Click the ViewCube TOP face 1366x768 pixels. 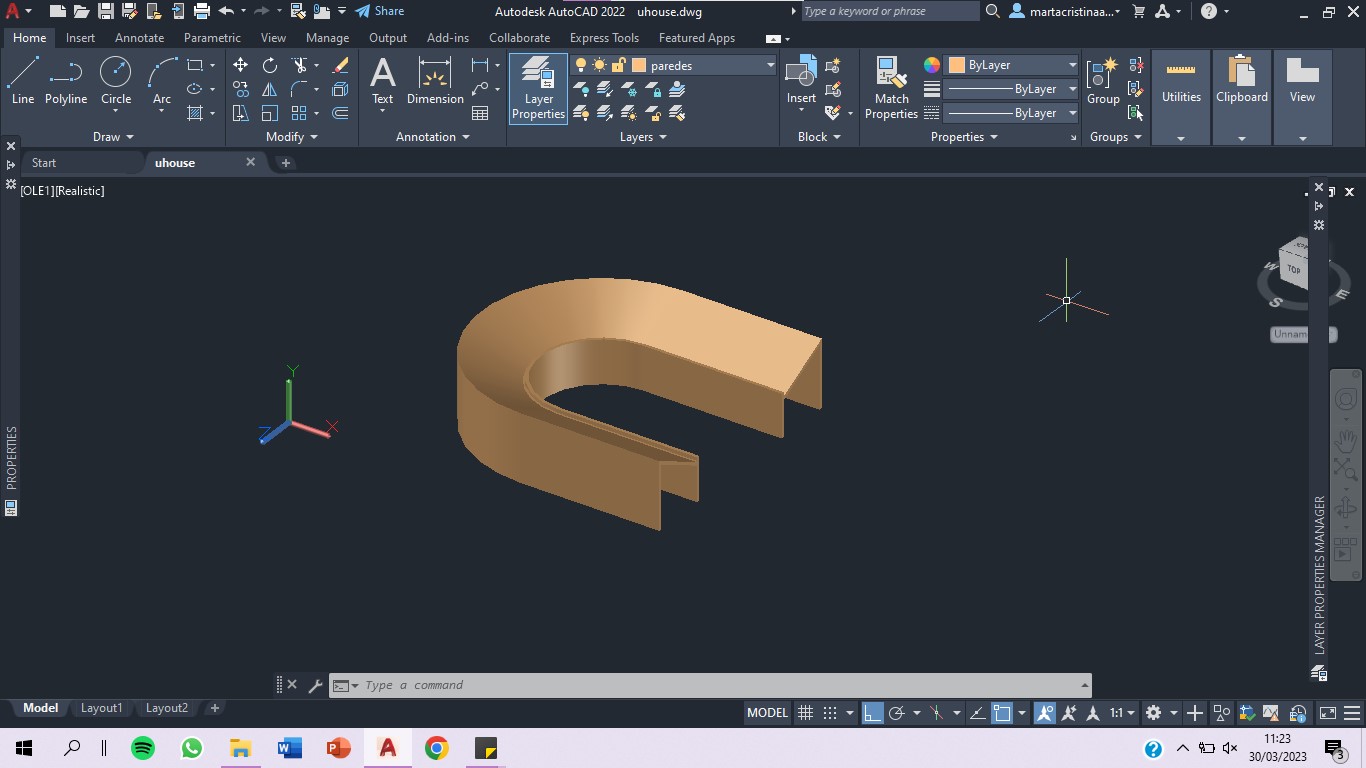1294,270
